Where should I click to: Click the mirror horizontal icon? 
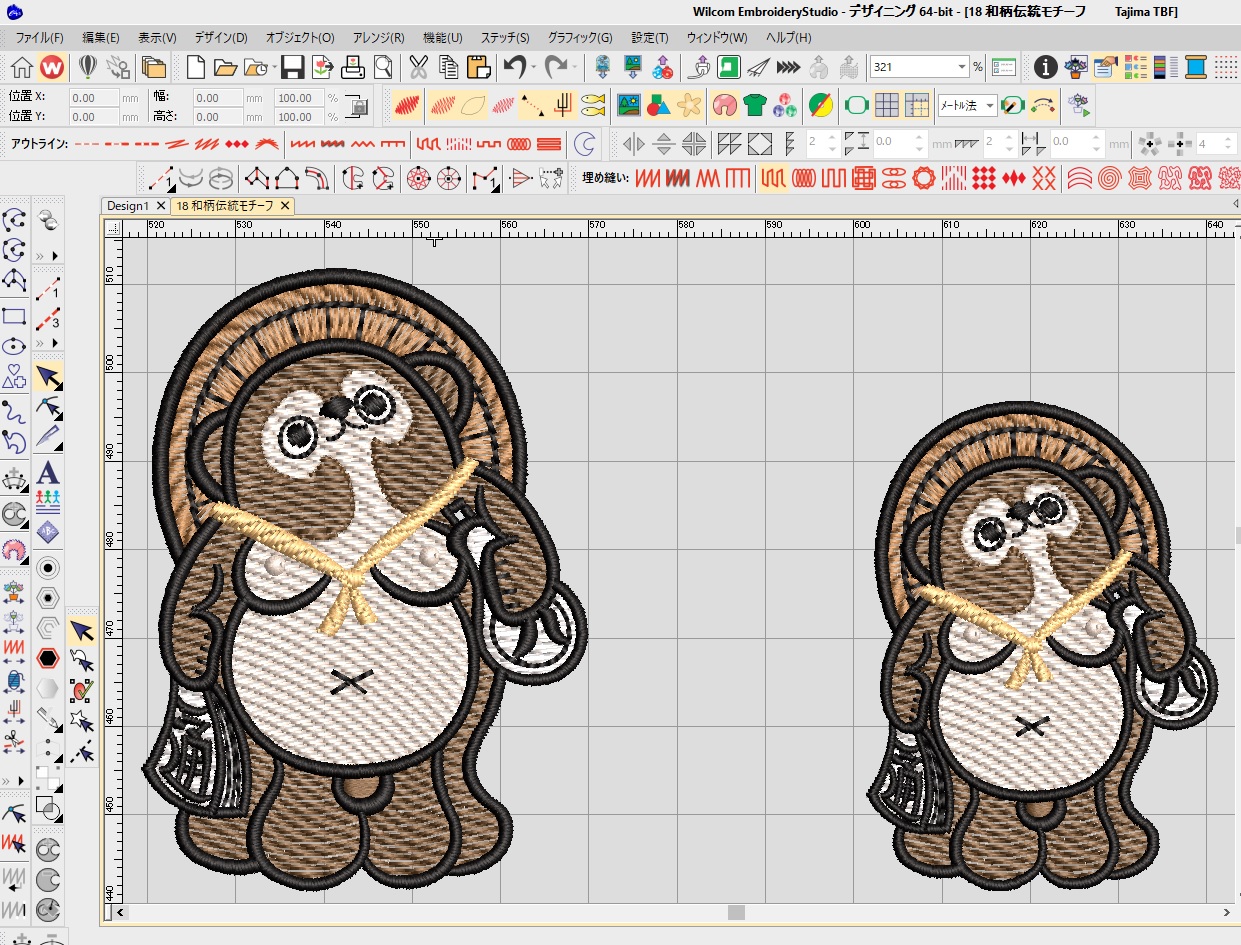click(634, 144)
